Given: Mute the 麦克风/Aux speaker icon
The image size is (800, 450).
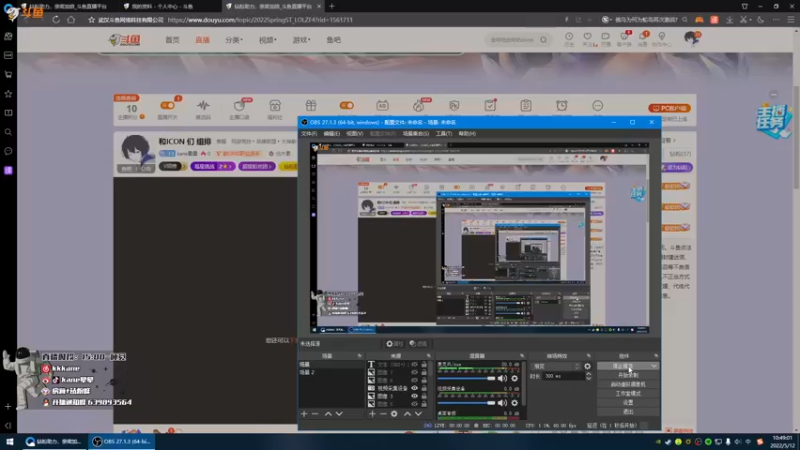Looking at the screenshot, I should click(502, 379).
